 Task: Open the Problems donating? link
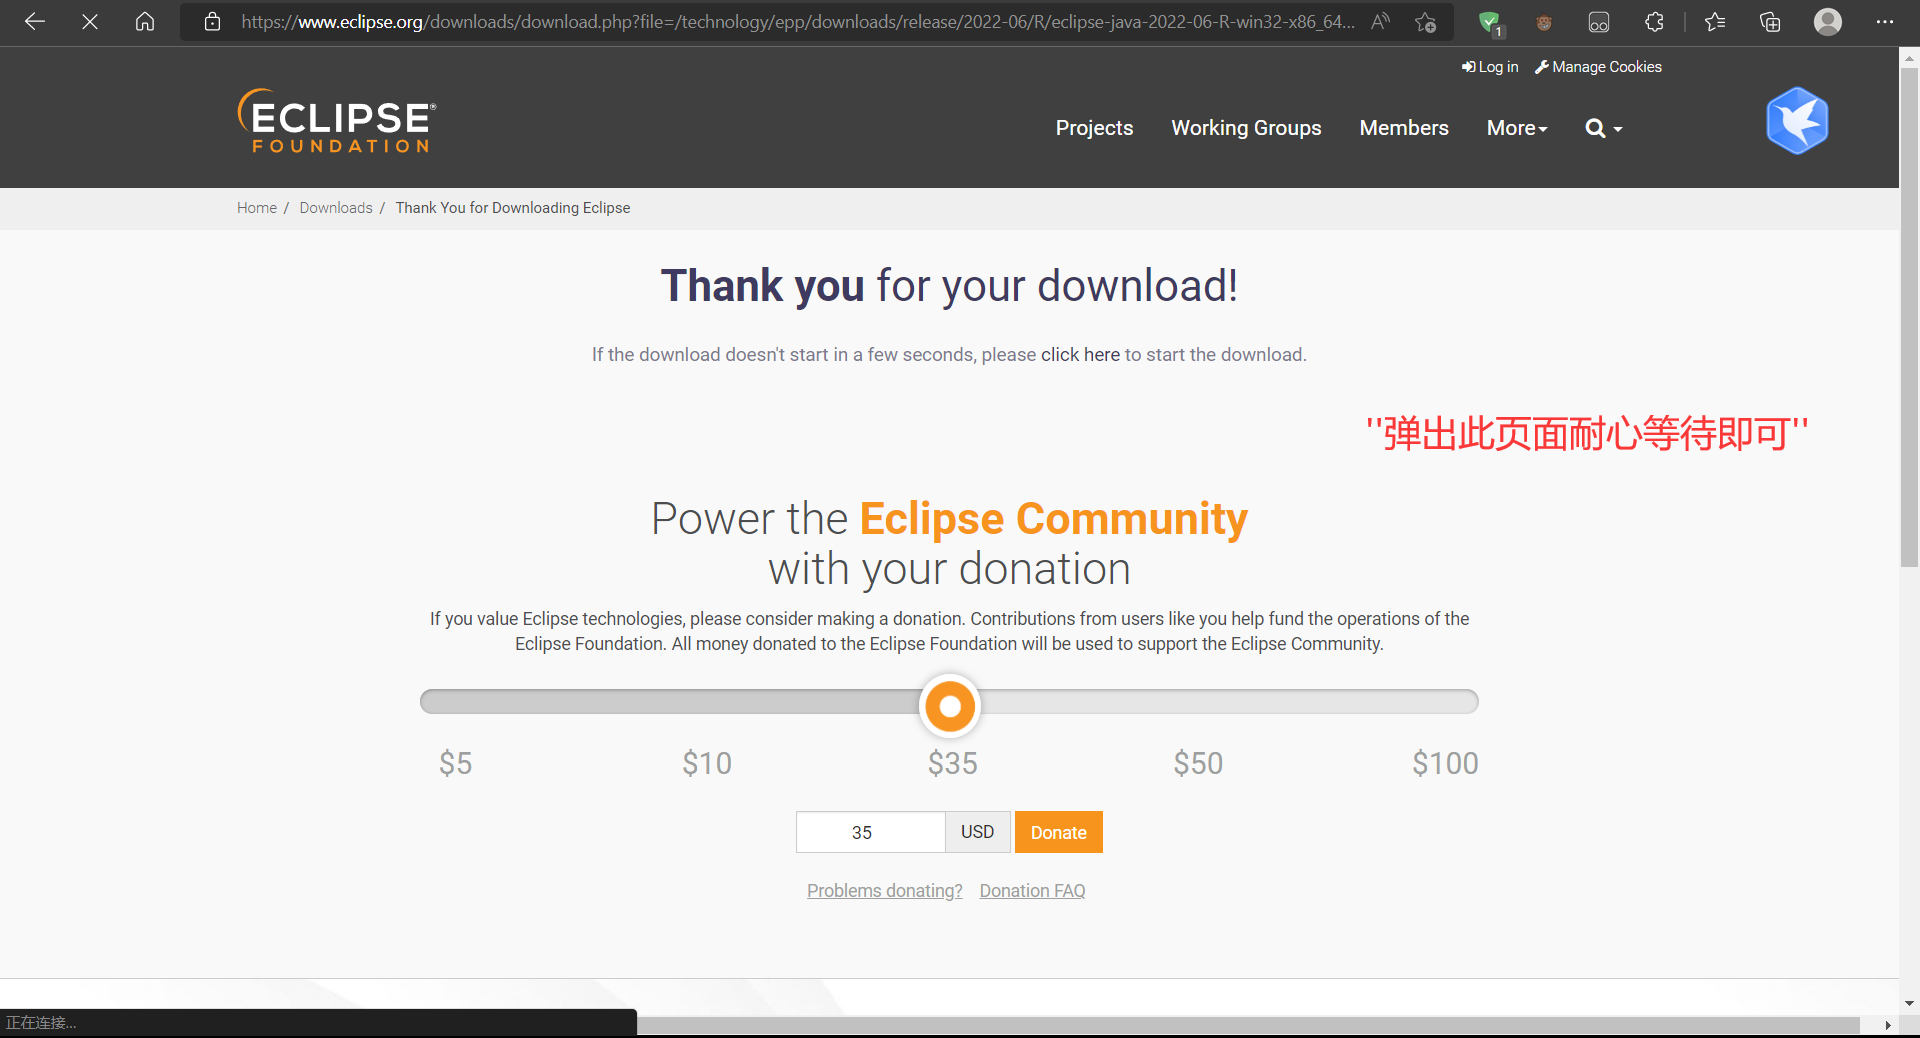[x=885, y=891]
